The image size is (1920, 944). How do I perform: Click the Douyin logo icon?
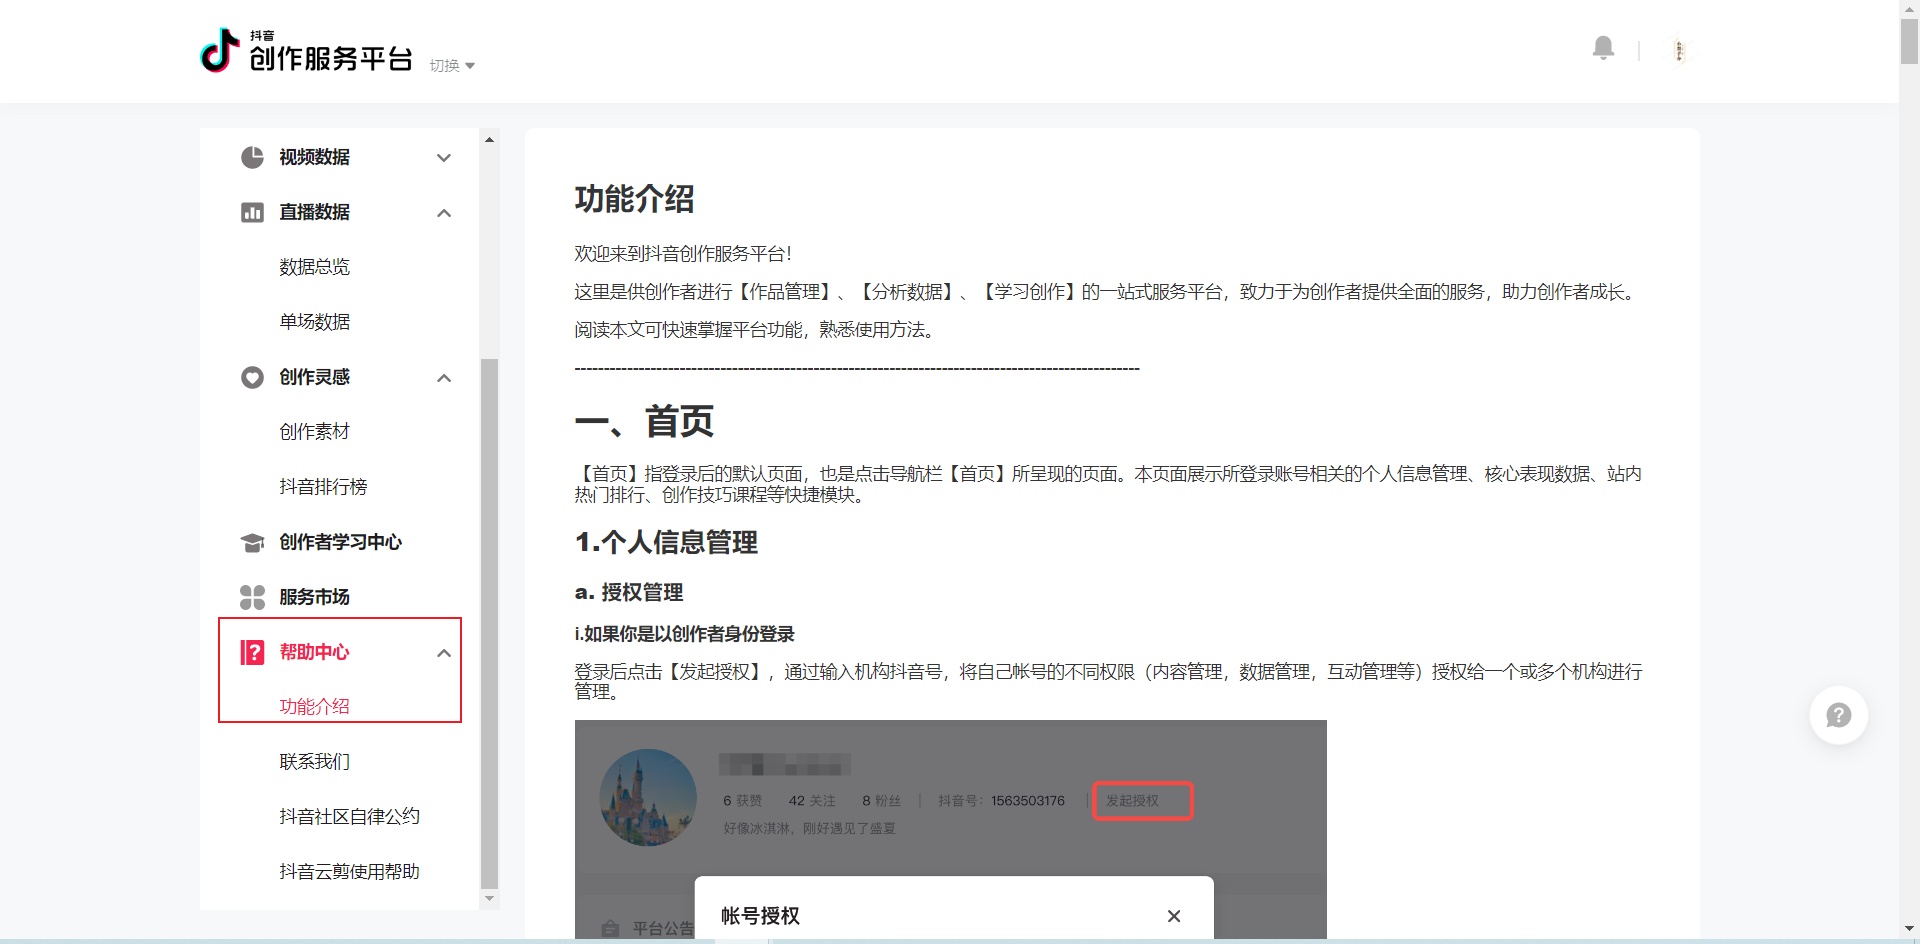point(220,50)
